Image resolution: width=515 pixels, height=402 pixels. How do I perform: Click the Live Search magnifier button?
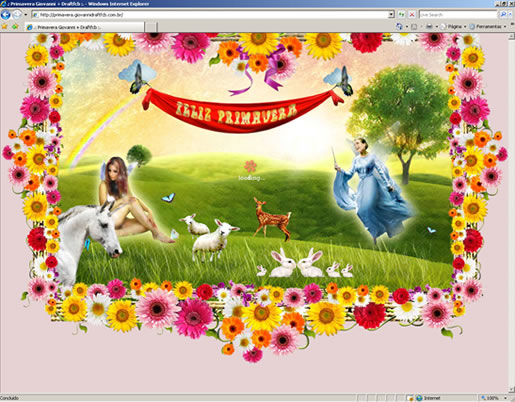coord(503,15)
